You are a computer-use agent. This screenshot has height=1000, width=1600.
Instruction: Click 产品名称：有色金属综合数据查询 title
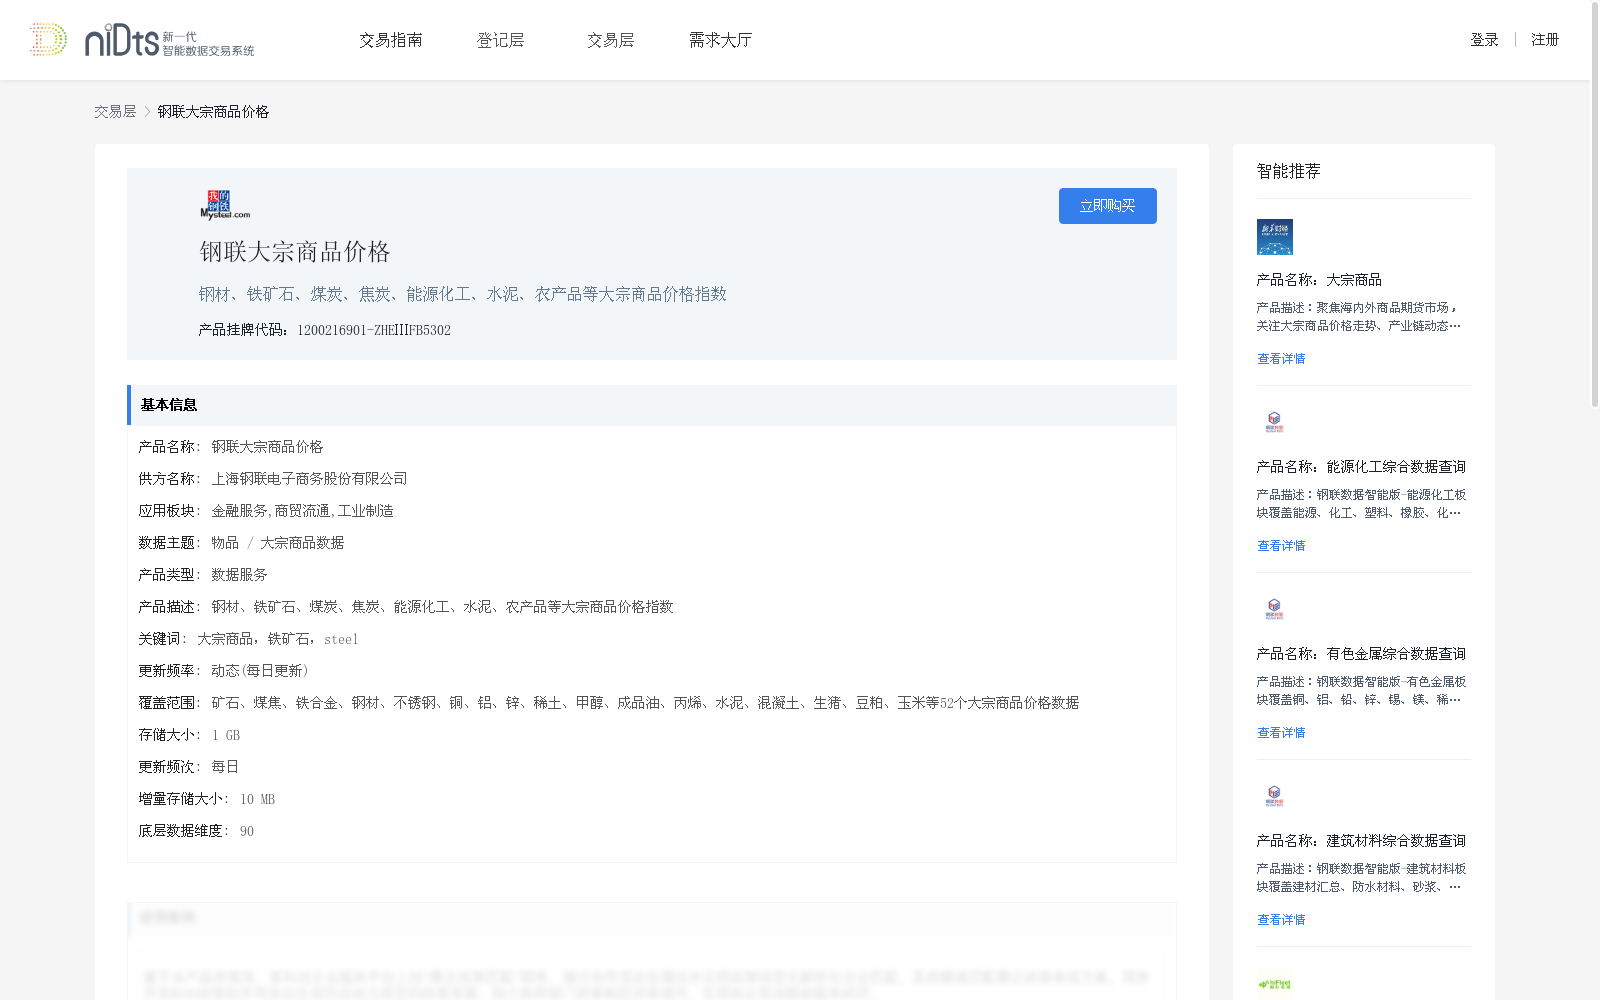point(1361,654)
